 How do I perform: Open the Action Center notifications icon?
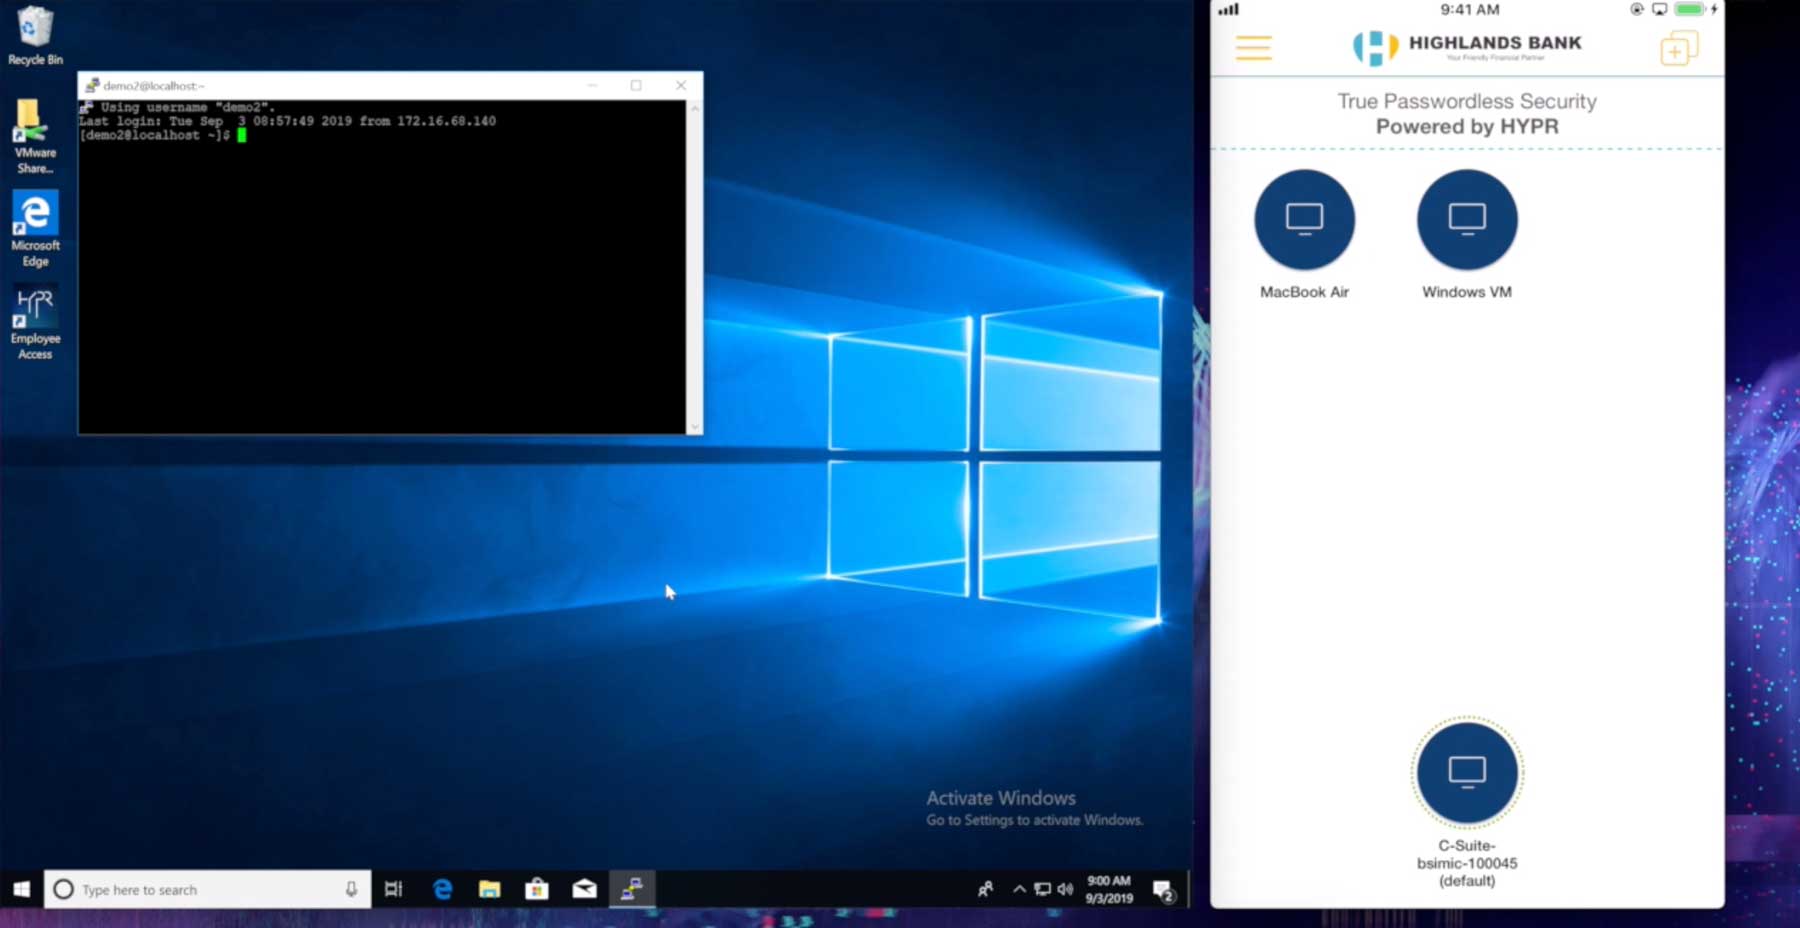coord(1163,889)
